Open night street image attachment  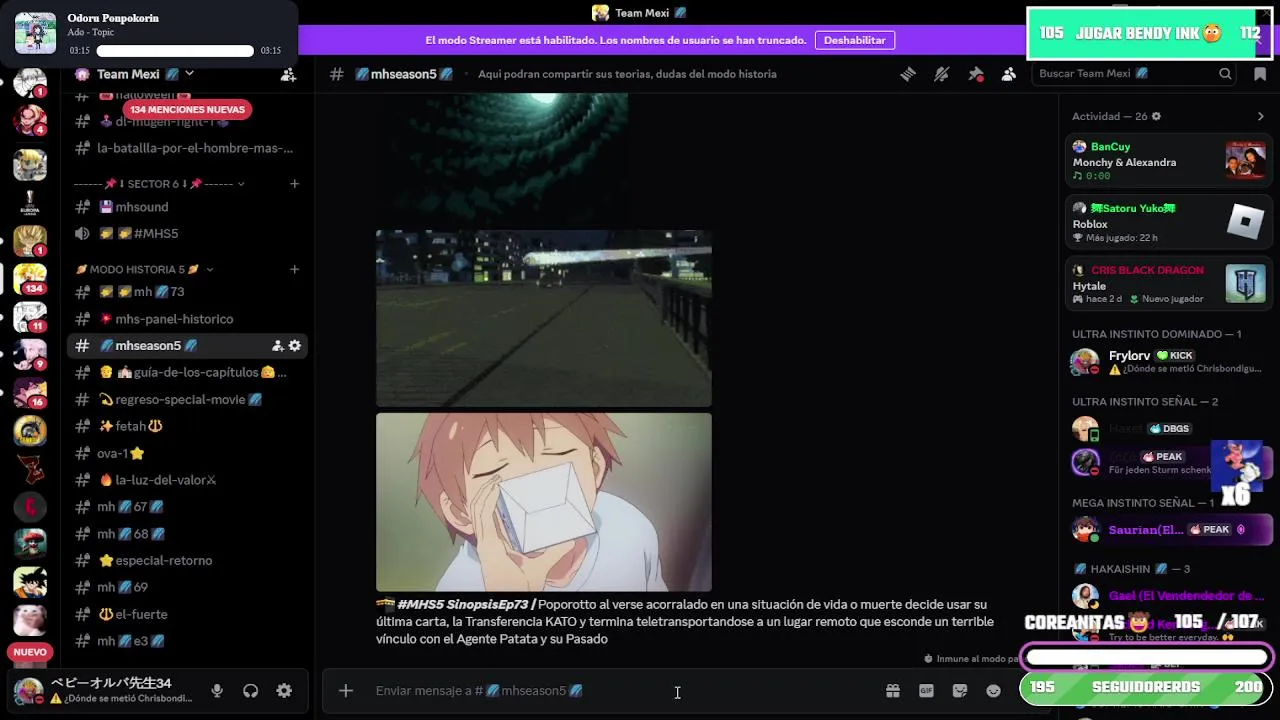click(544, 318)
